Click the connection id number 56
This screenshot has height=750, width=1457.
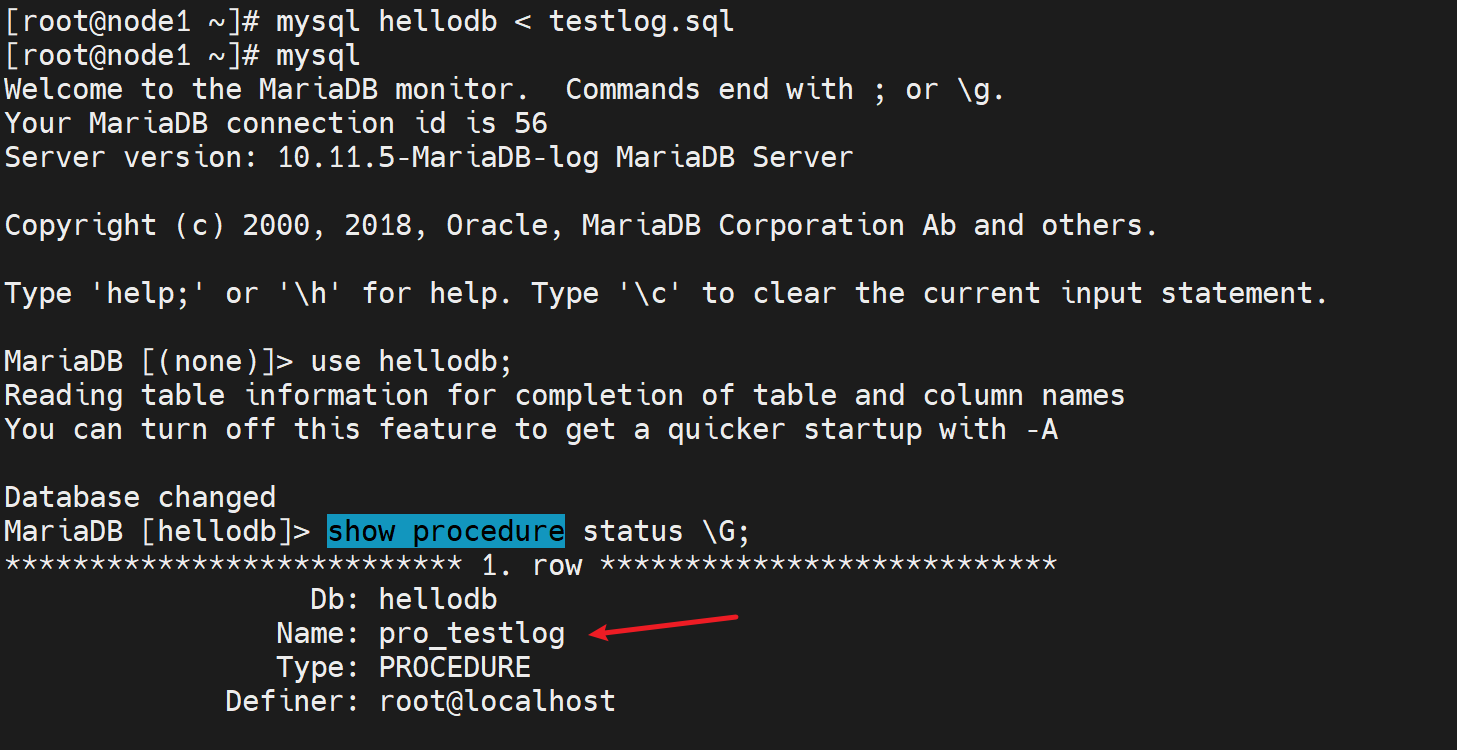pyautogui.click(x=531, y=123)
